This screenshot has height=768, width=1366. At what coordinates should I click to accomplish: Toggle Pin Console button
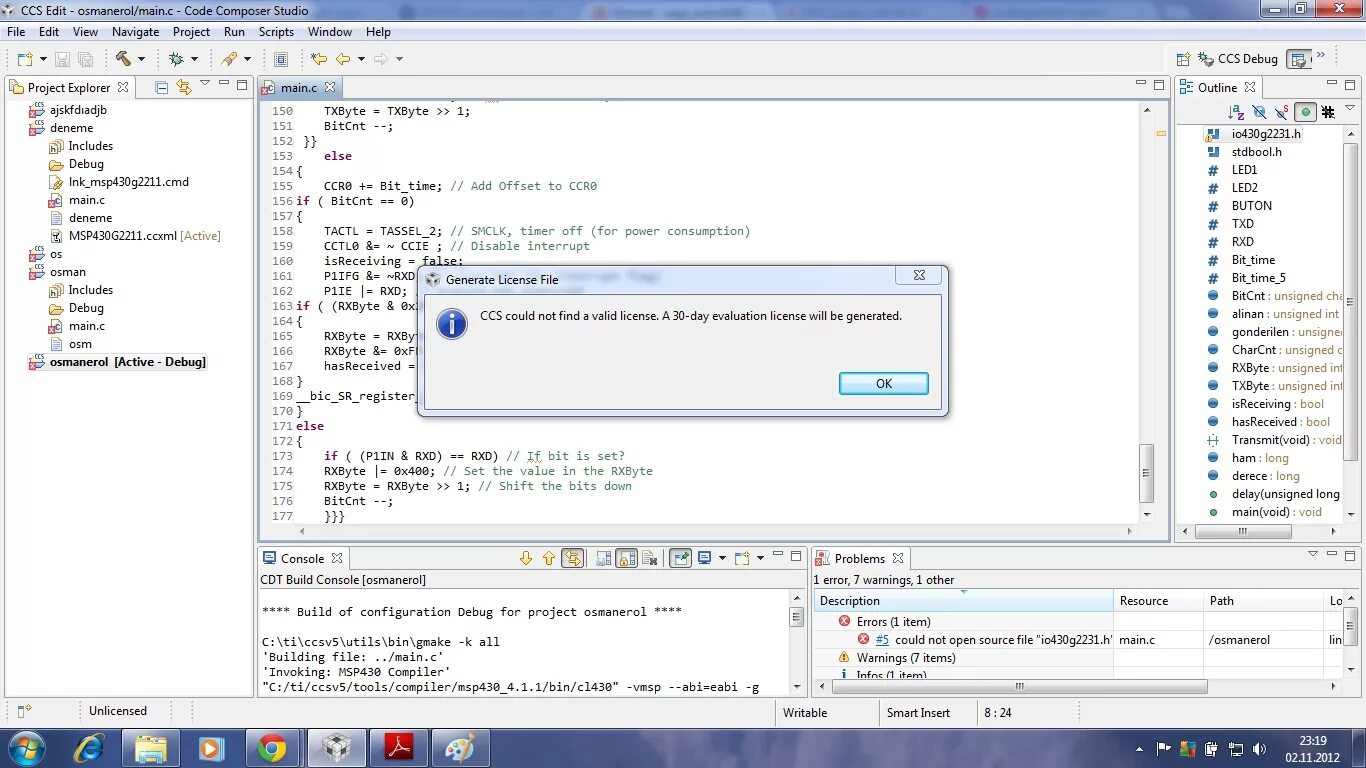pos(680,558)
